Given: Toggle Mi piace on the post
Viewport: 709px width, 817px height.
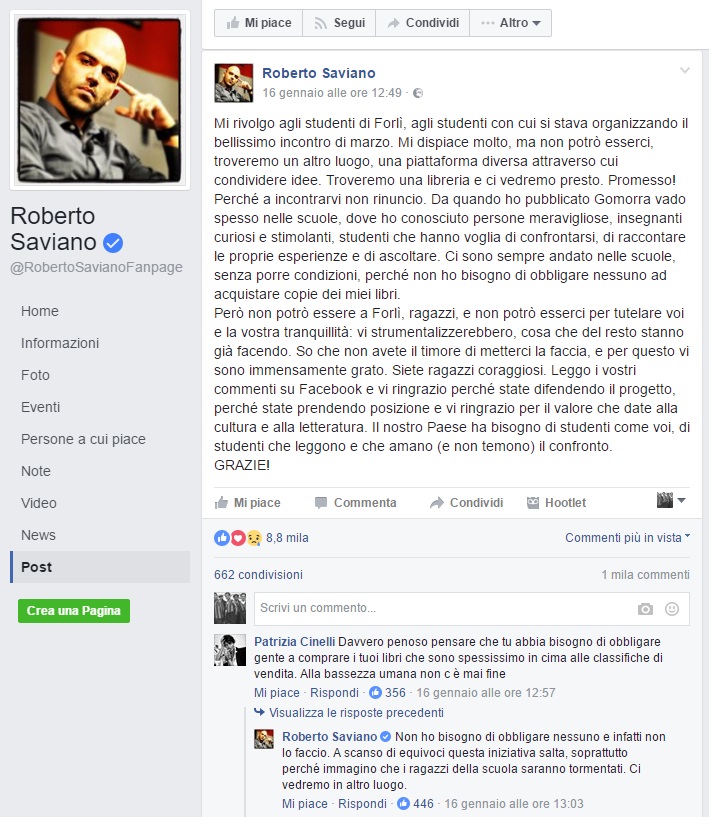Looking at the screenshot, I should 247,503.
